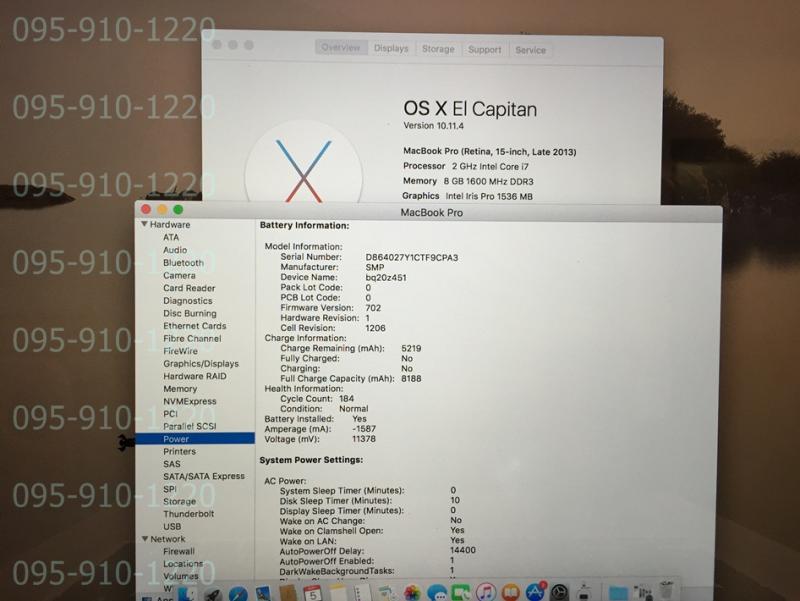Open Storage tab in About This Mac
800x601 pixels.
point(438,49)
